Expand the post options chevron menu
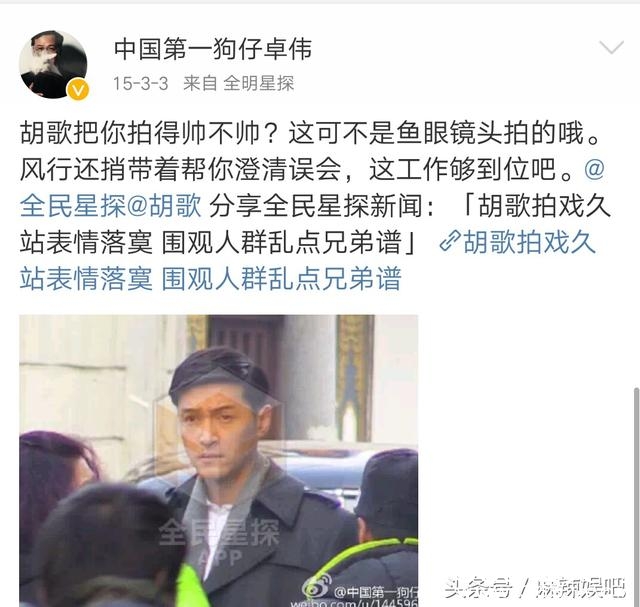Viewport: 640px width, 607px height. click(x=611, y=47)
